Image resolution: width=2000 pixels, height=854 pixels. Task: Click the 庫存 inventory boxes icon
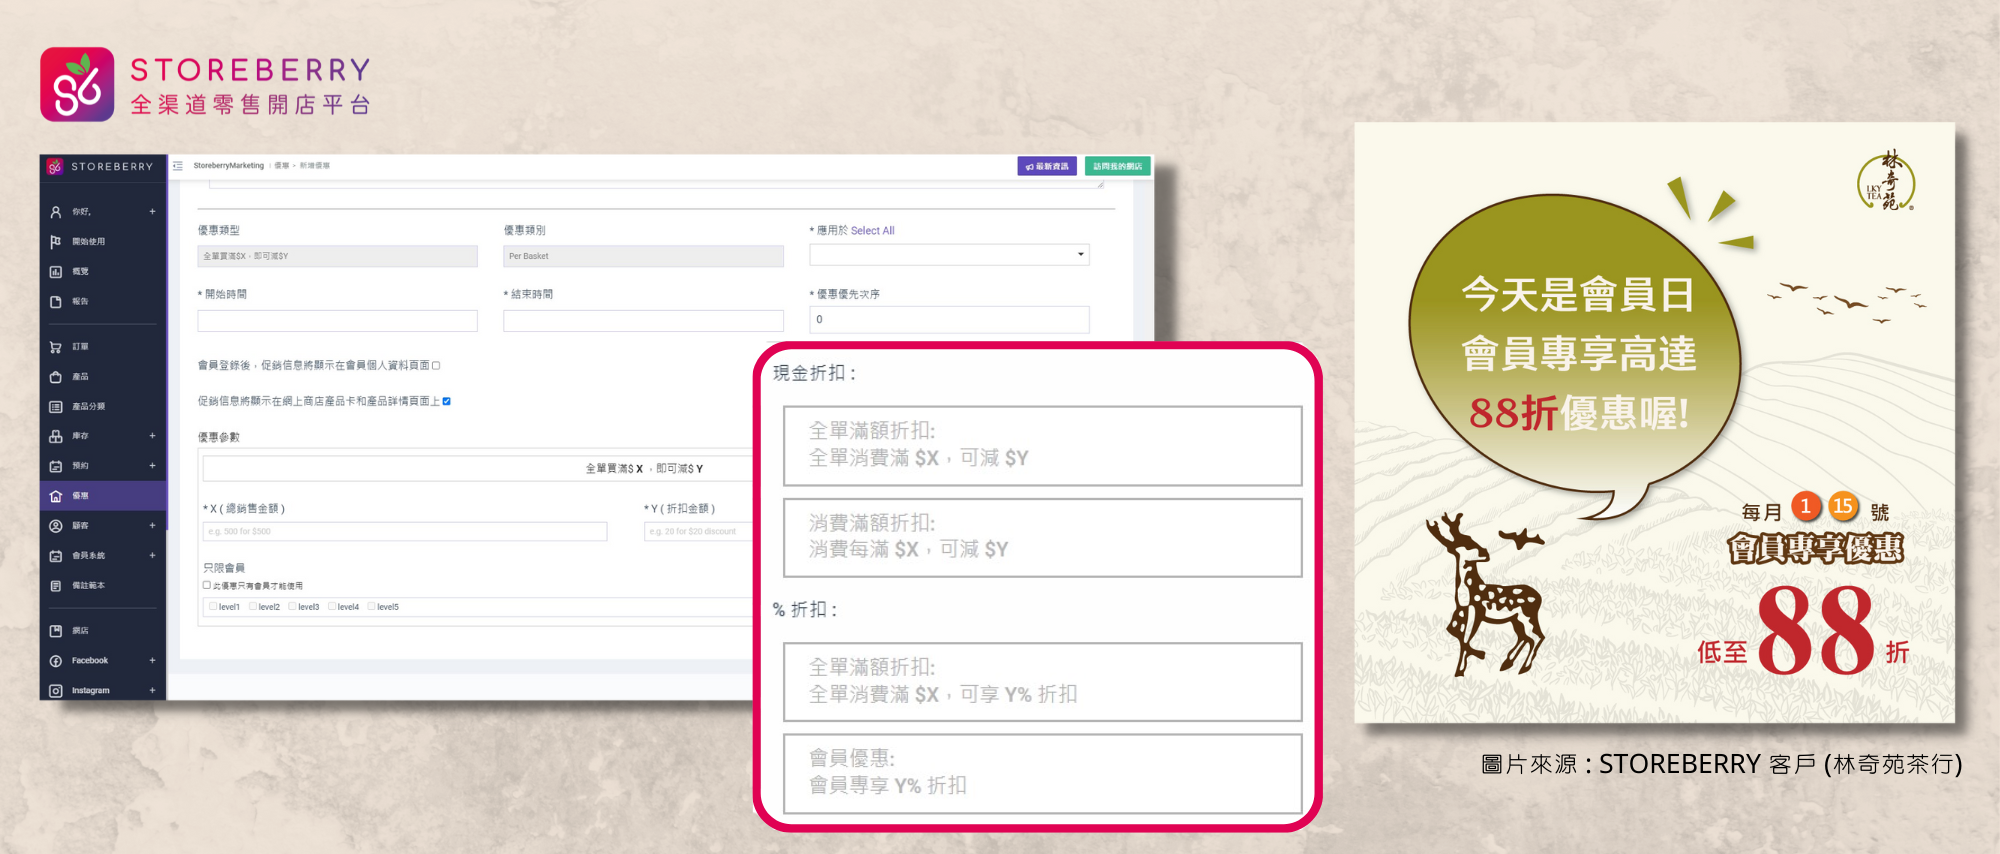pyautogui.click(x=56, y=436)
